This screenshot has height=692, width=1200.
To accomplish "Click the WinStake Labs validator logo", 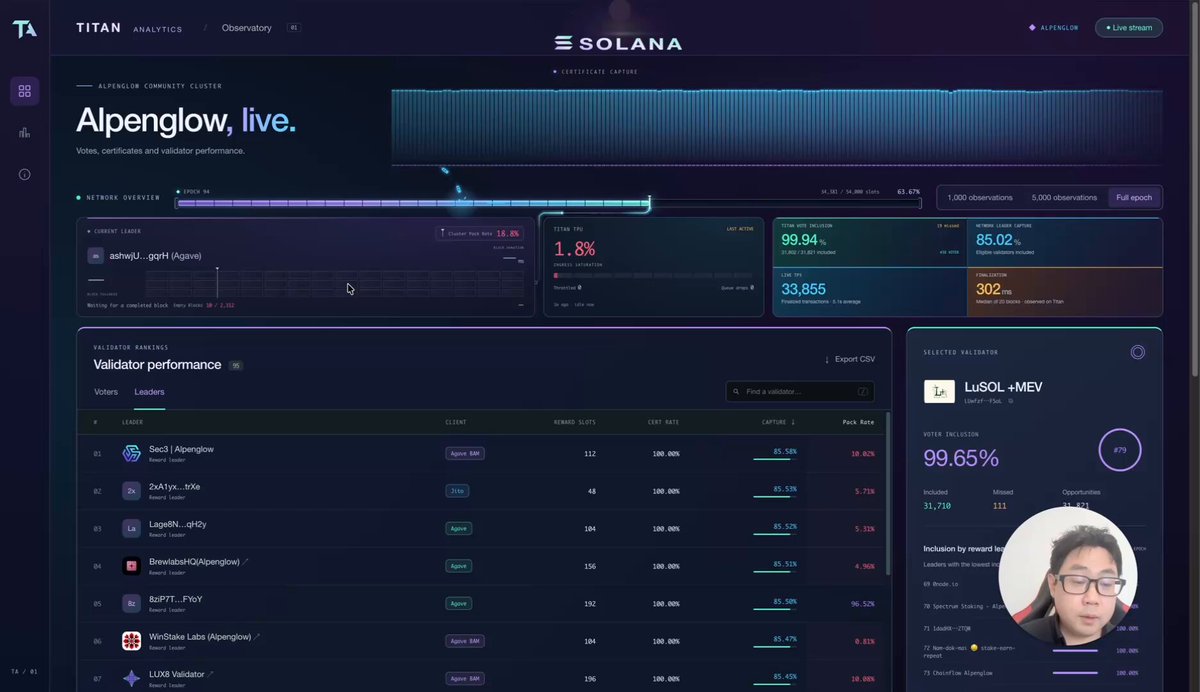I will point(131,641).
